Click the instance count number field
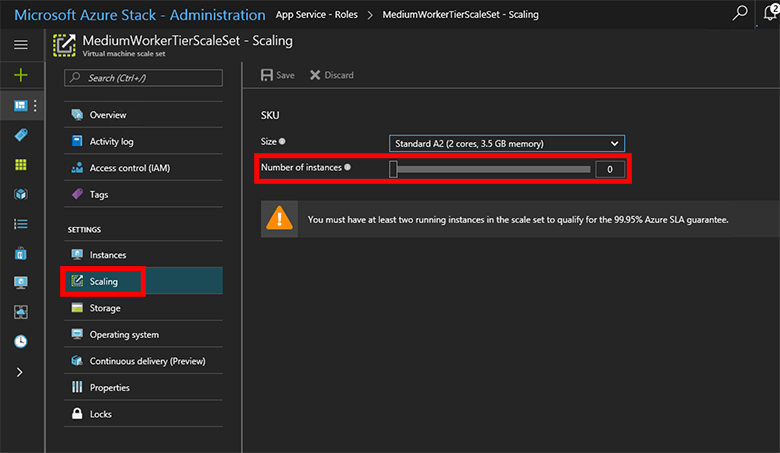Viewport: 780px width, 453px height. click(x=610, y=170)
